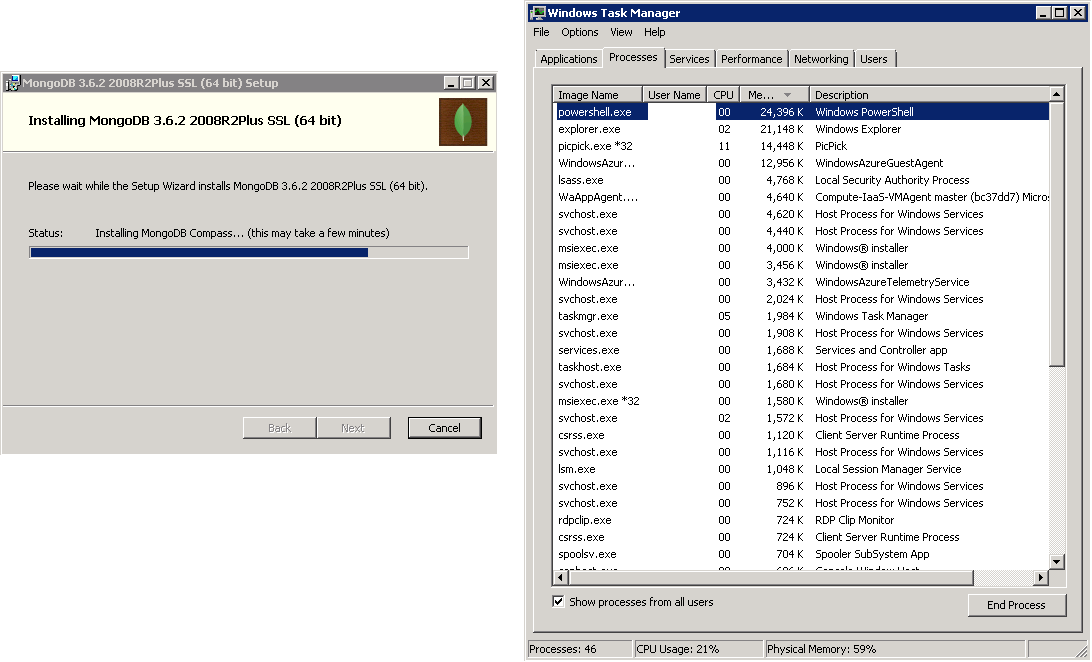Click right arrow of horizontal scrollbar
This screenshot has height=662, width=1092.
1041,578
